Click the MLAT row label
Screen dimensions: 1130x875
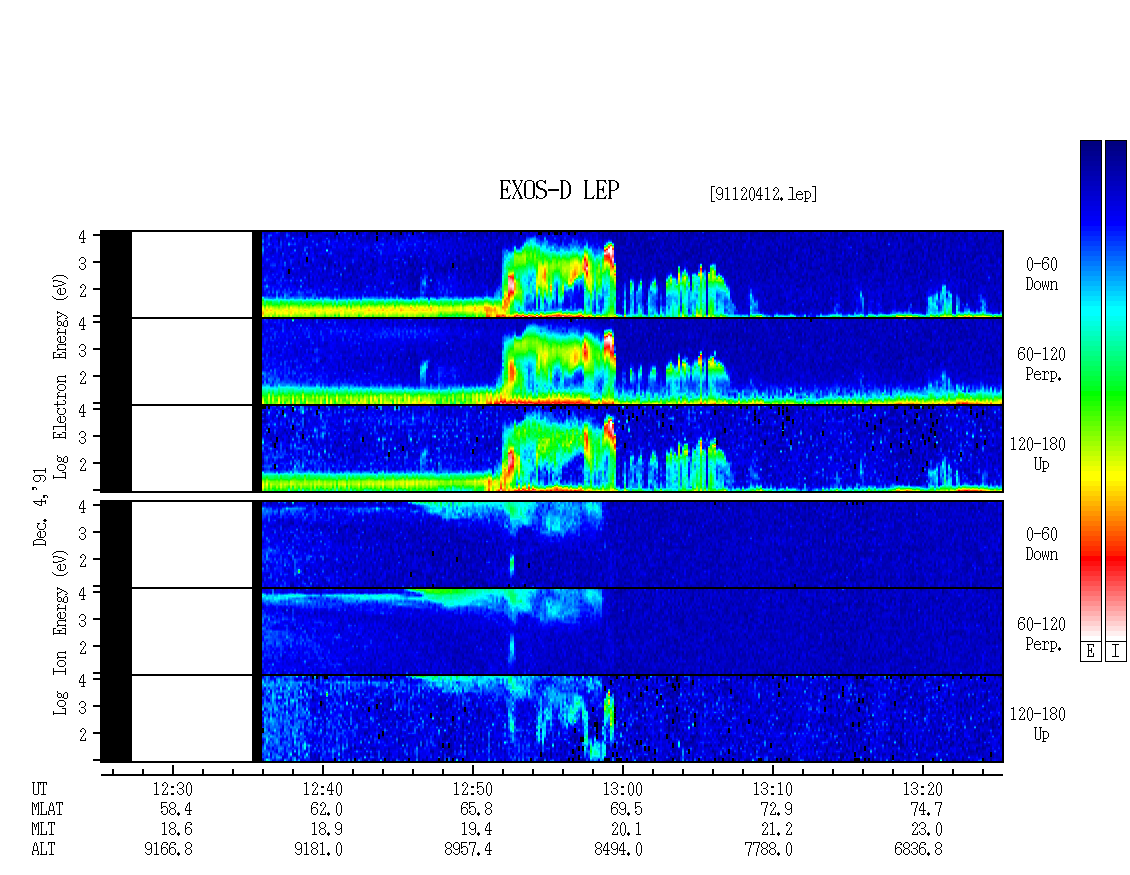[47, 809]
